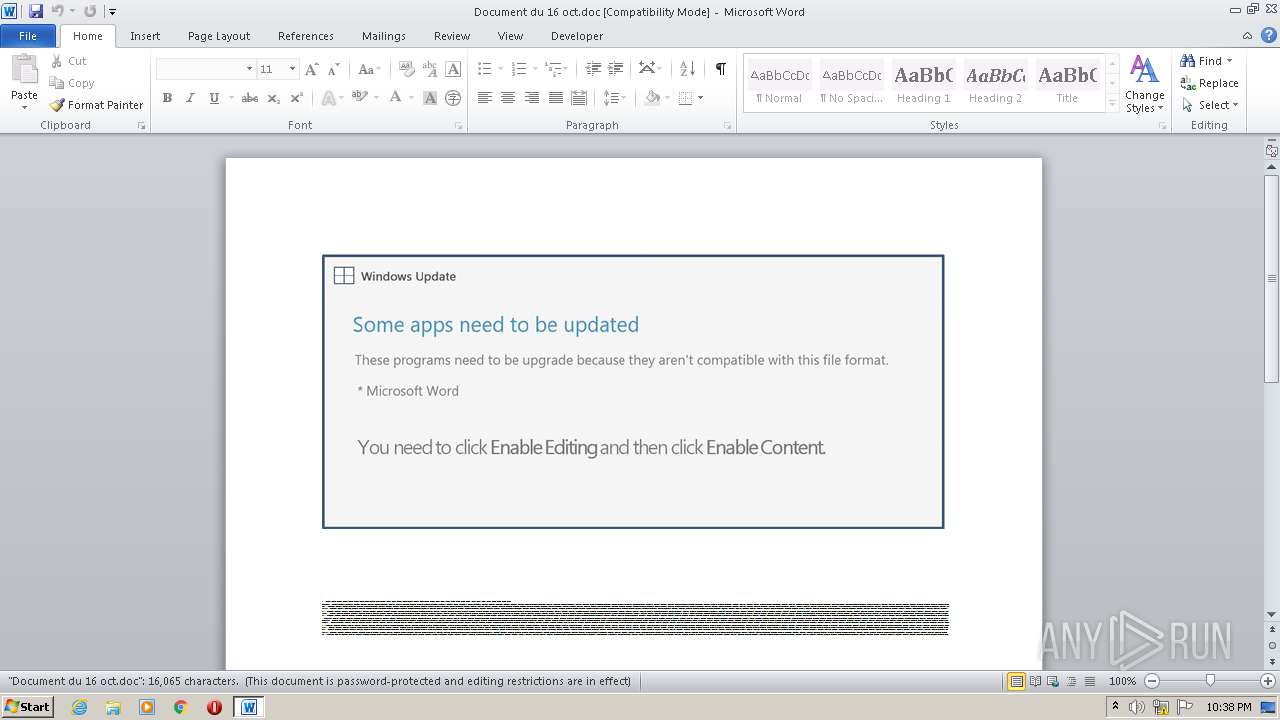Switch to the Developer tab
Image resolution: width=1280 pixels, height=720 pixels.
[577, 36]
